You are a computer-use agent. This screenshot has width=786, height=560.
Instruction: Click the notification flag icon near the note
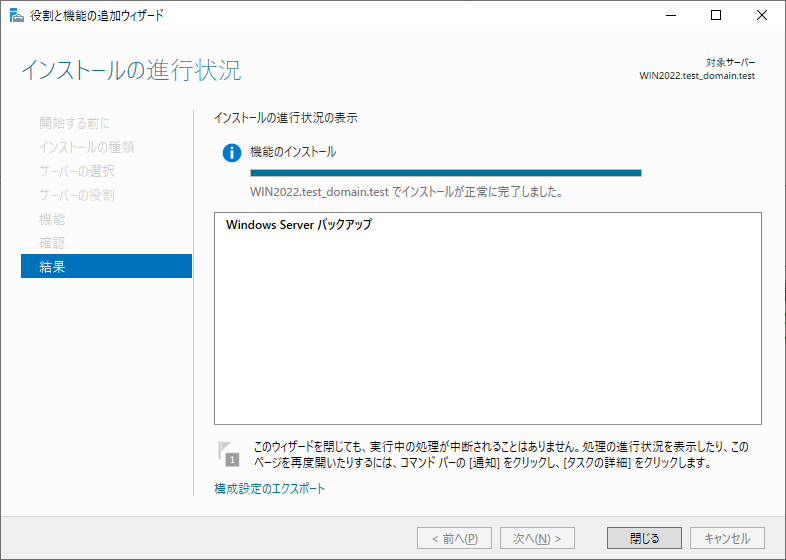click(x=229, y=454)
